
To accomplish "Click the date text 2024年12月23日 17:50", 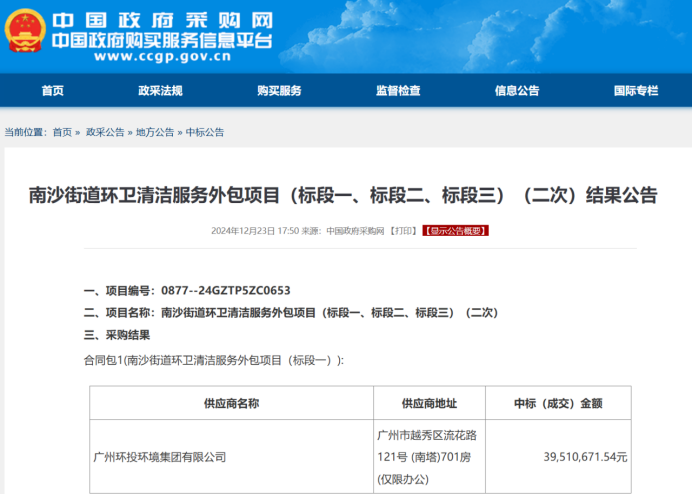I will 255,231.
